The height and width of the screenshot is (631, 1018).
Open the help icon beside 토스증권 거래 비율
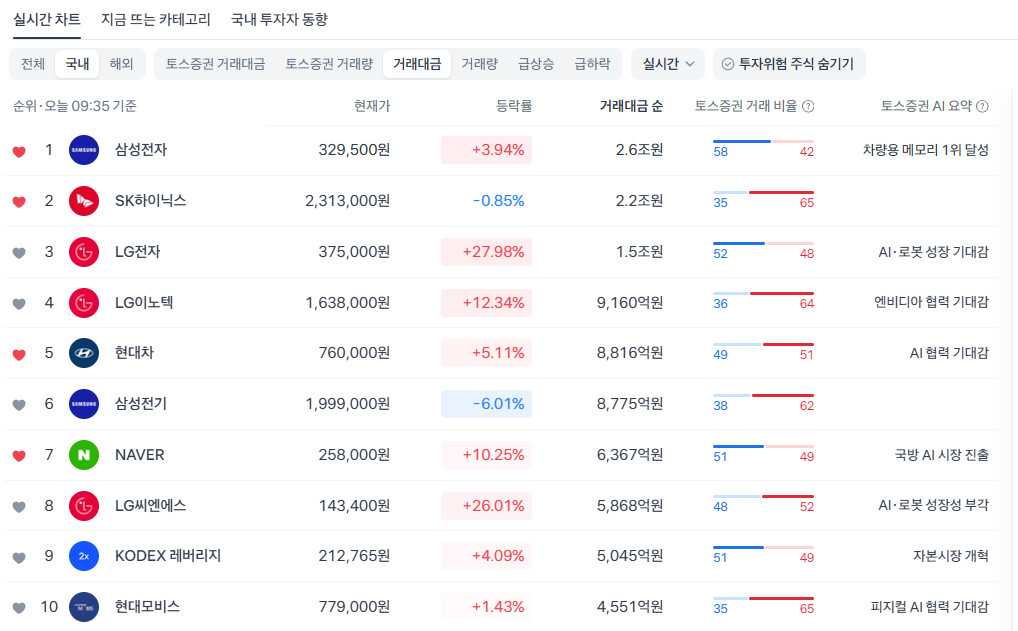click(808, 106)
